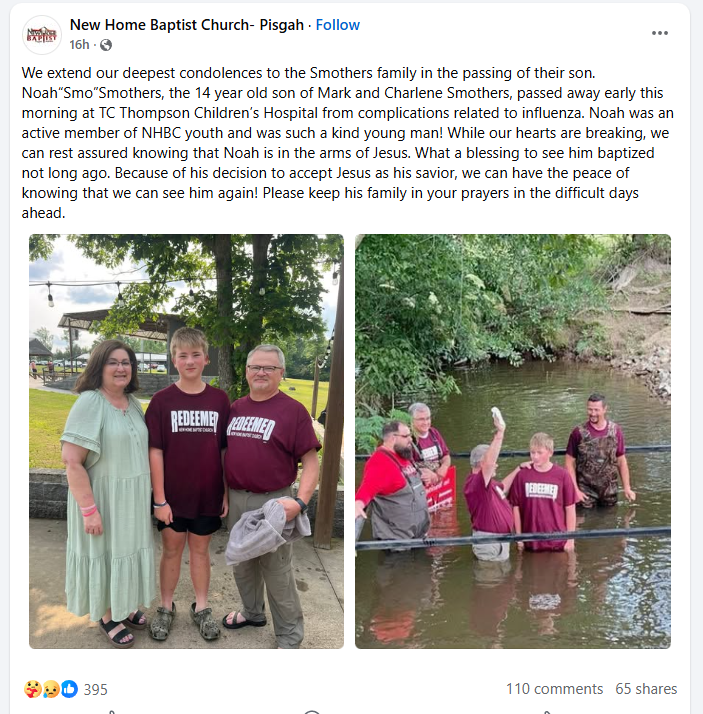
Task: Click the partially visible Like button icon
Action: pyautogui.click(x=112, y=712)
